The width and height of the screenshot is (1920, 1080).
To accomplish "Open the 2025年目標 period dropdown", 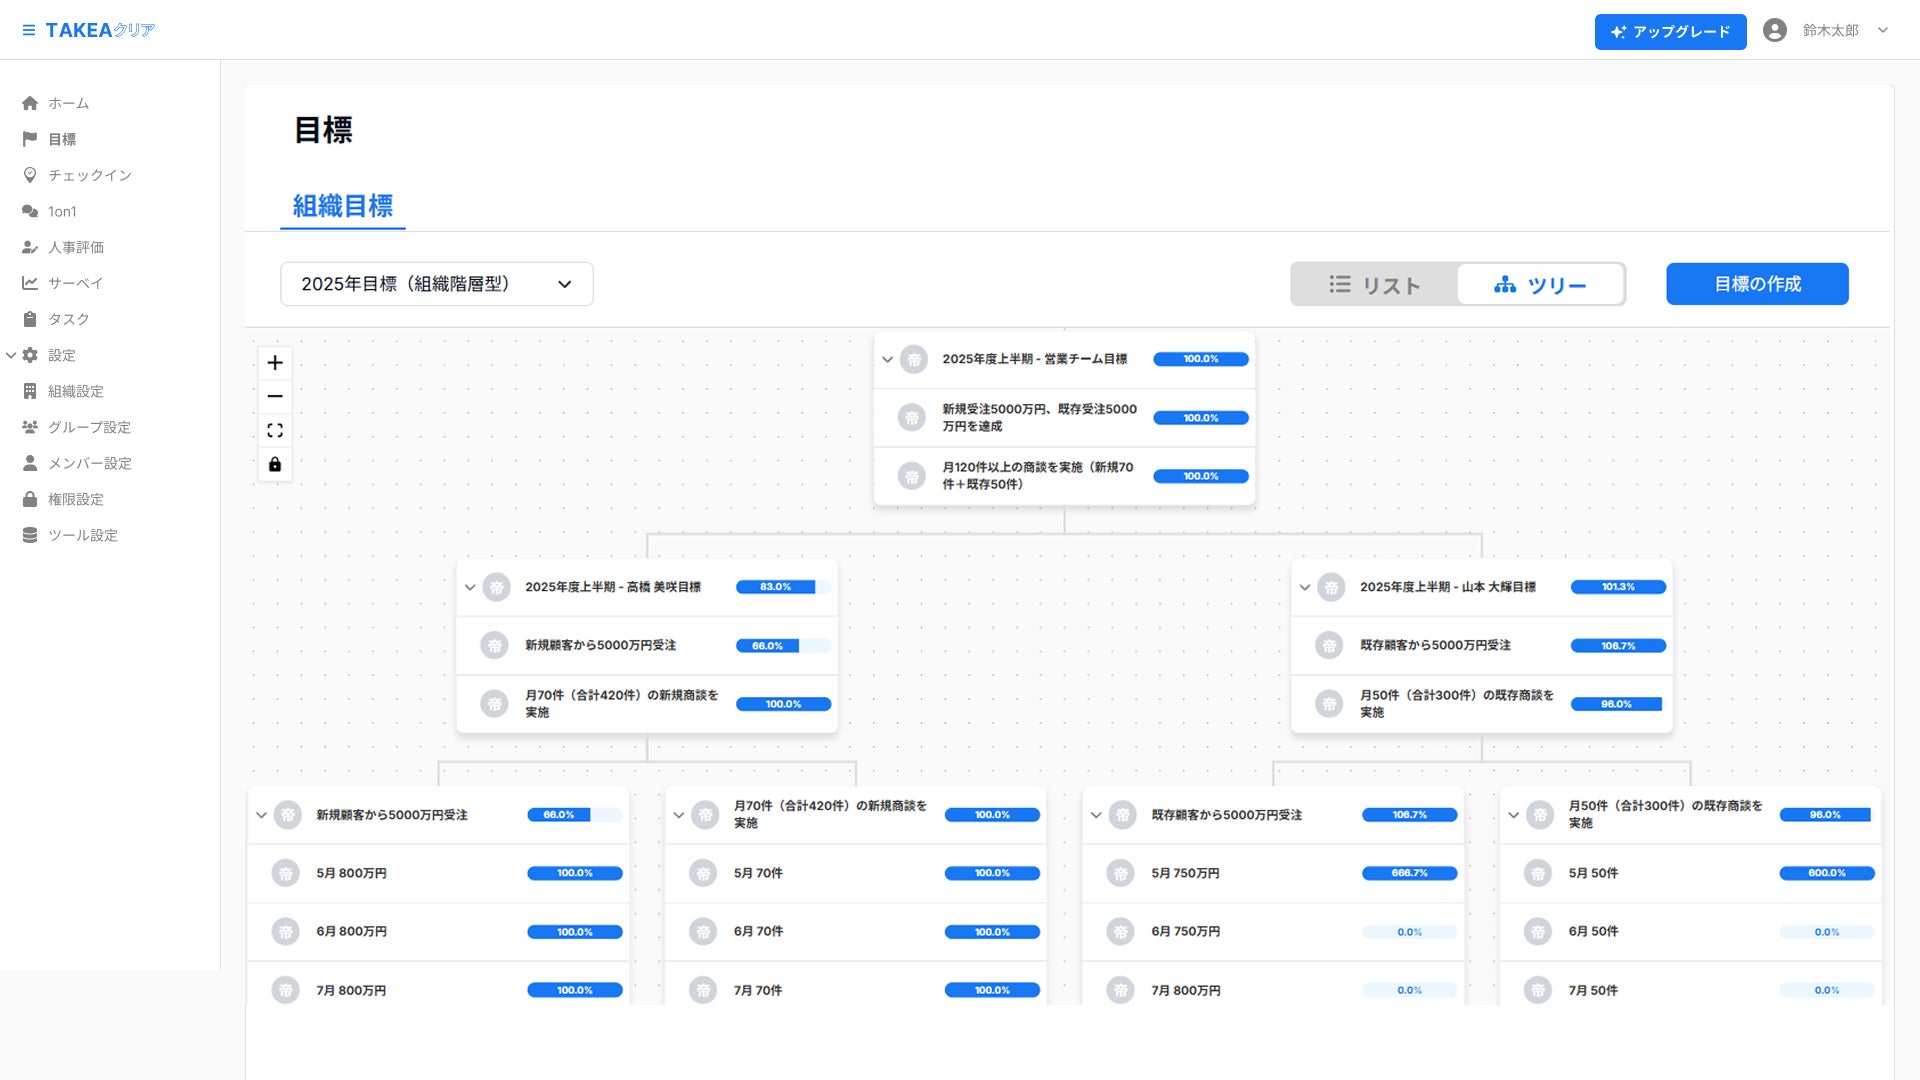I will (436, 284).
